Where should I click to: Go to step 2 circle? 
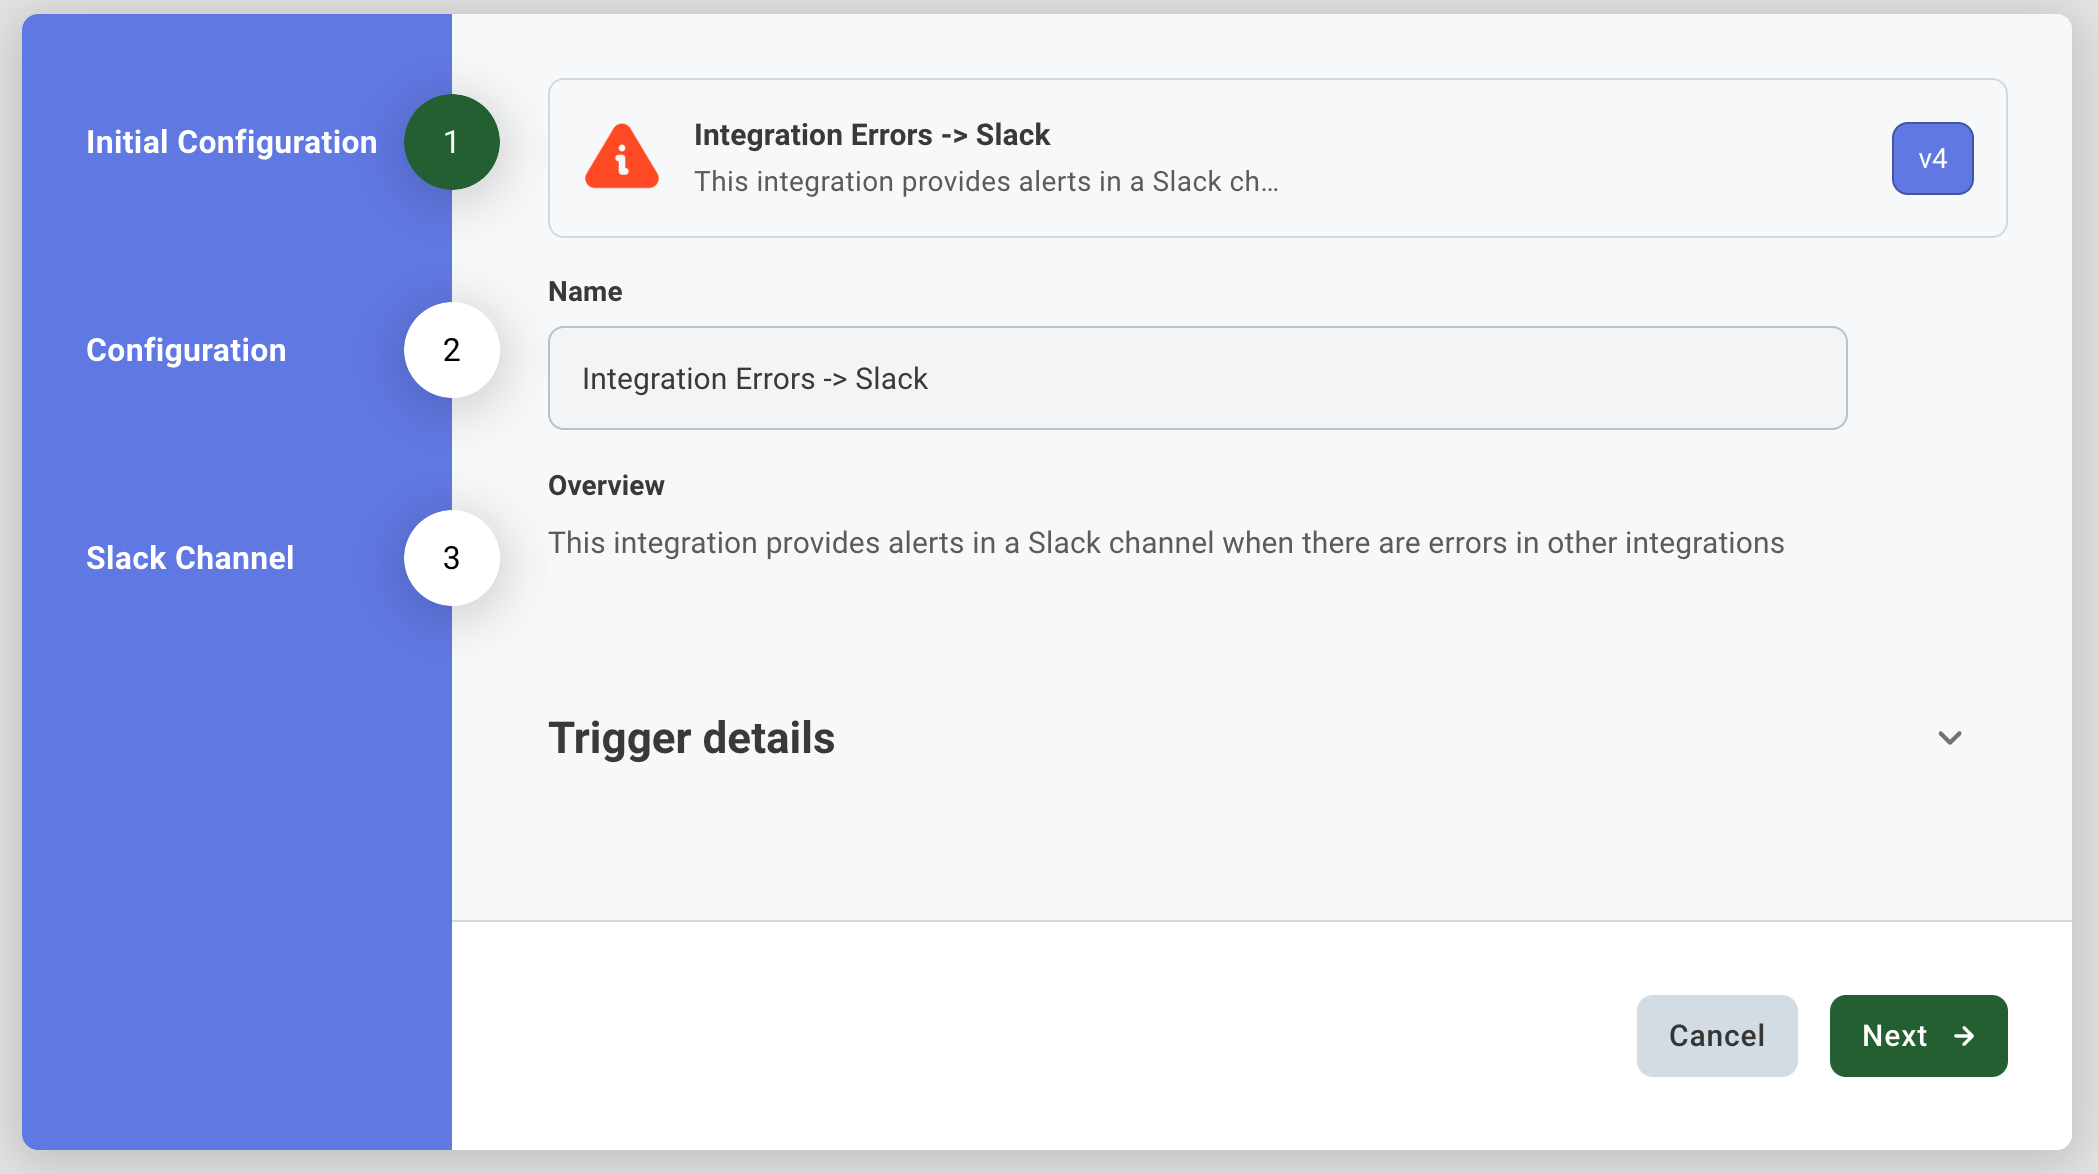452,350
